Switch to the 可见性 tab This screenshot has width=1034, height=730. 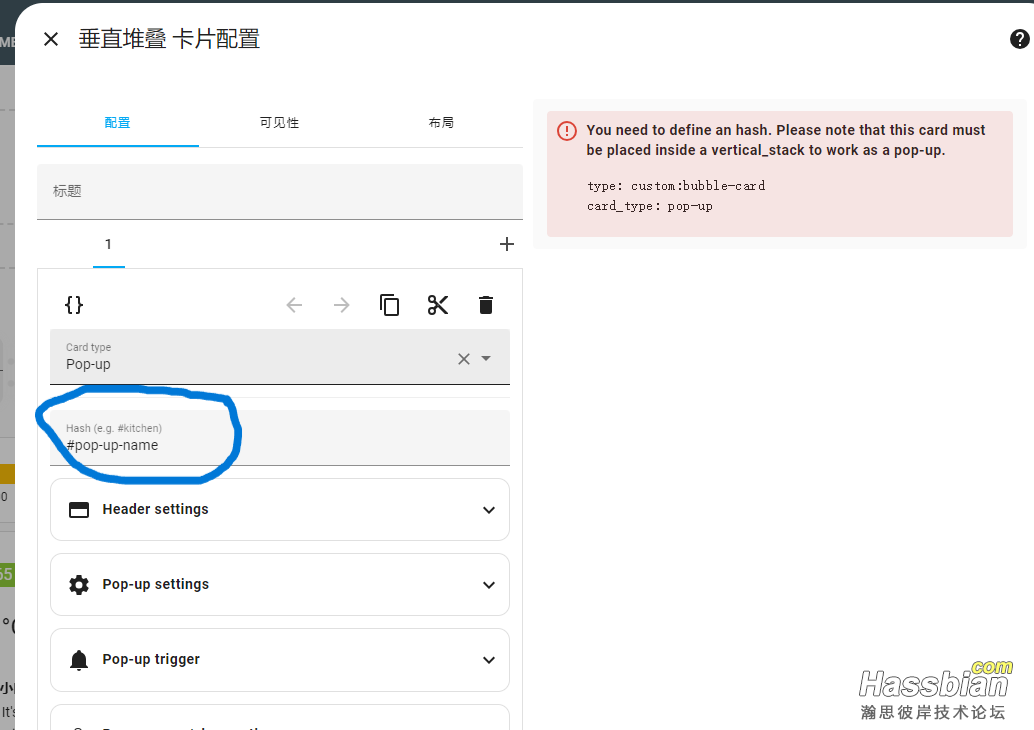279,123
